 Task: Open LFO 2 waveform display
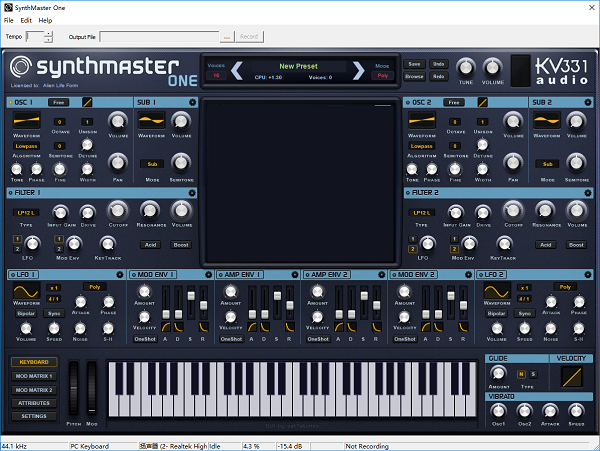click(497, 291)
